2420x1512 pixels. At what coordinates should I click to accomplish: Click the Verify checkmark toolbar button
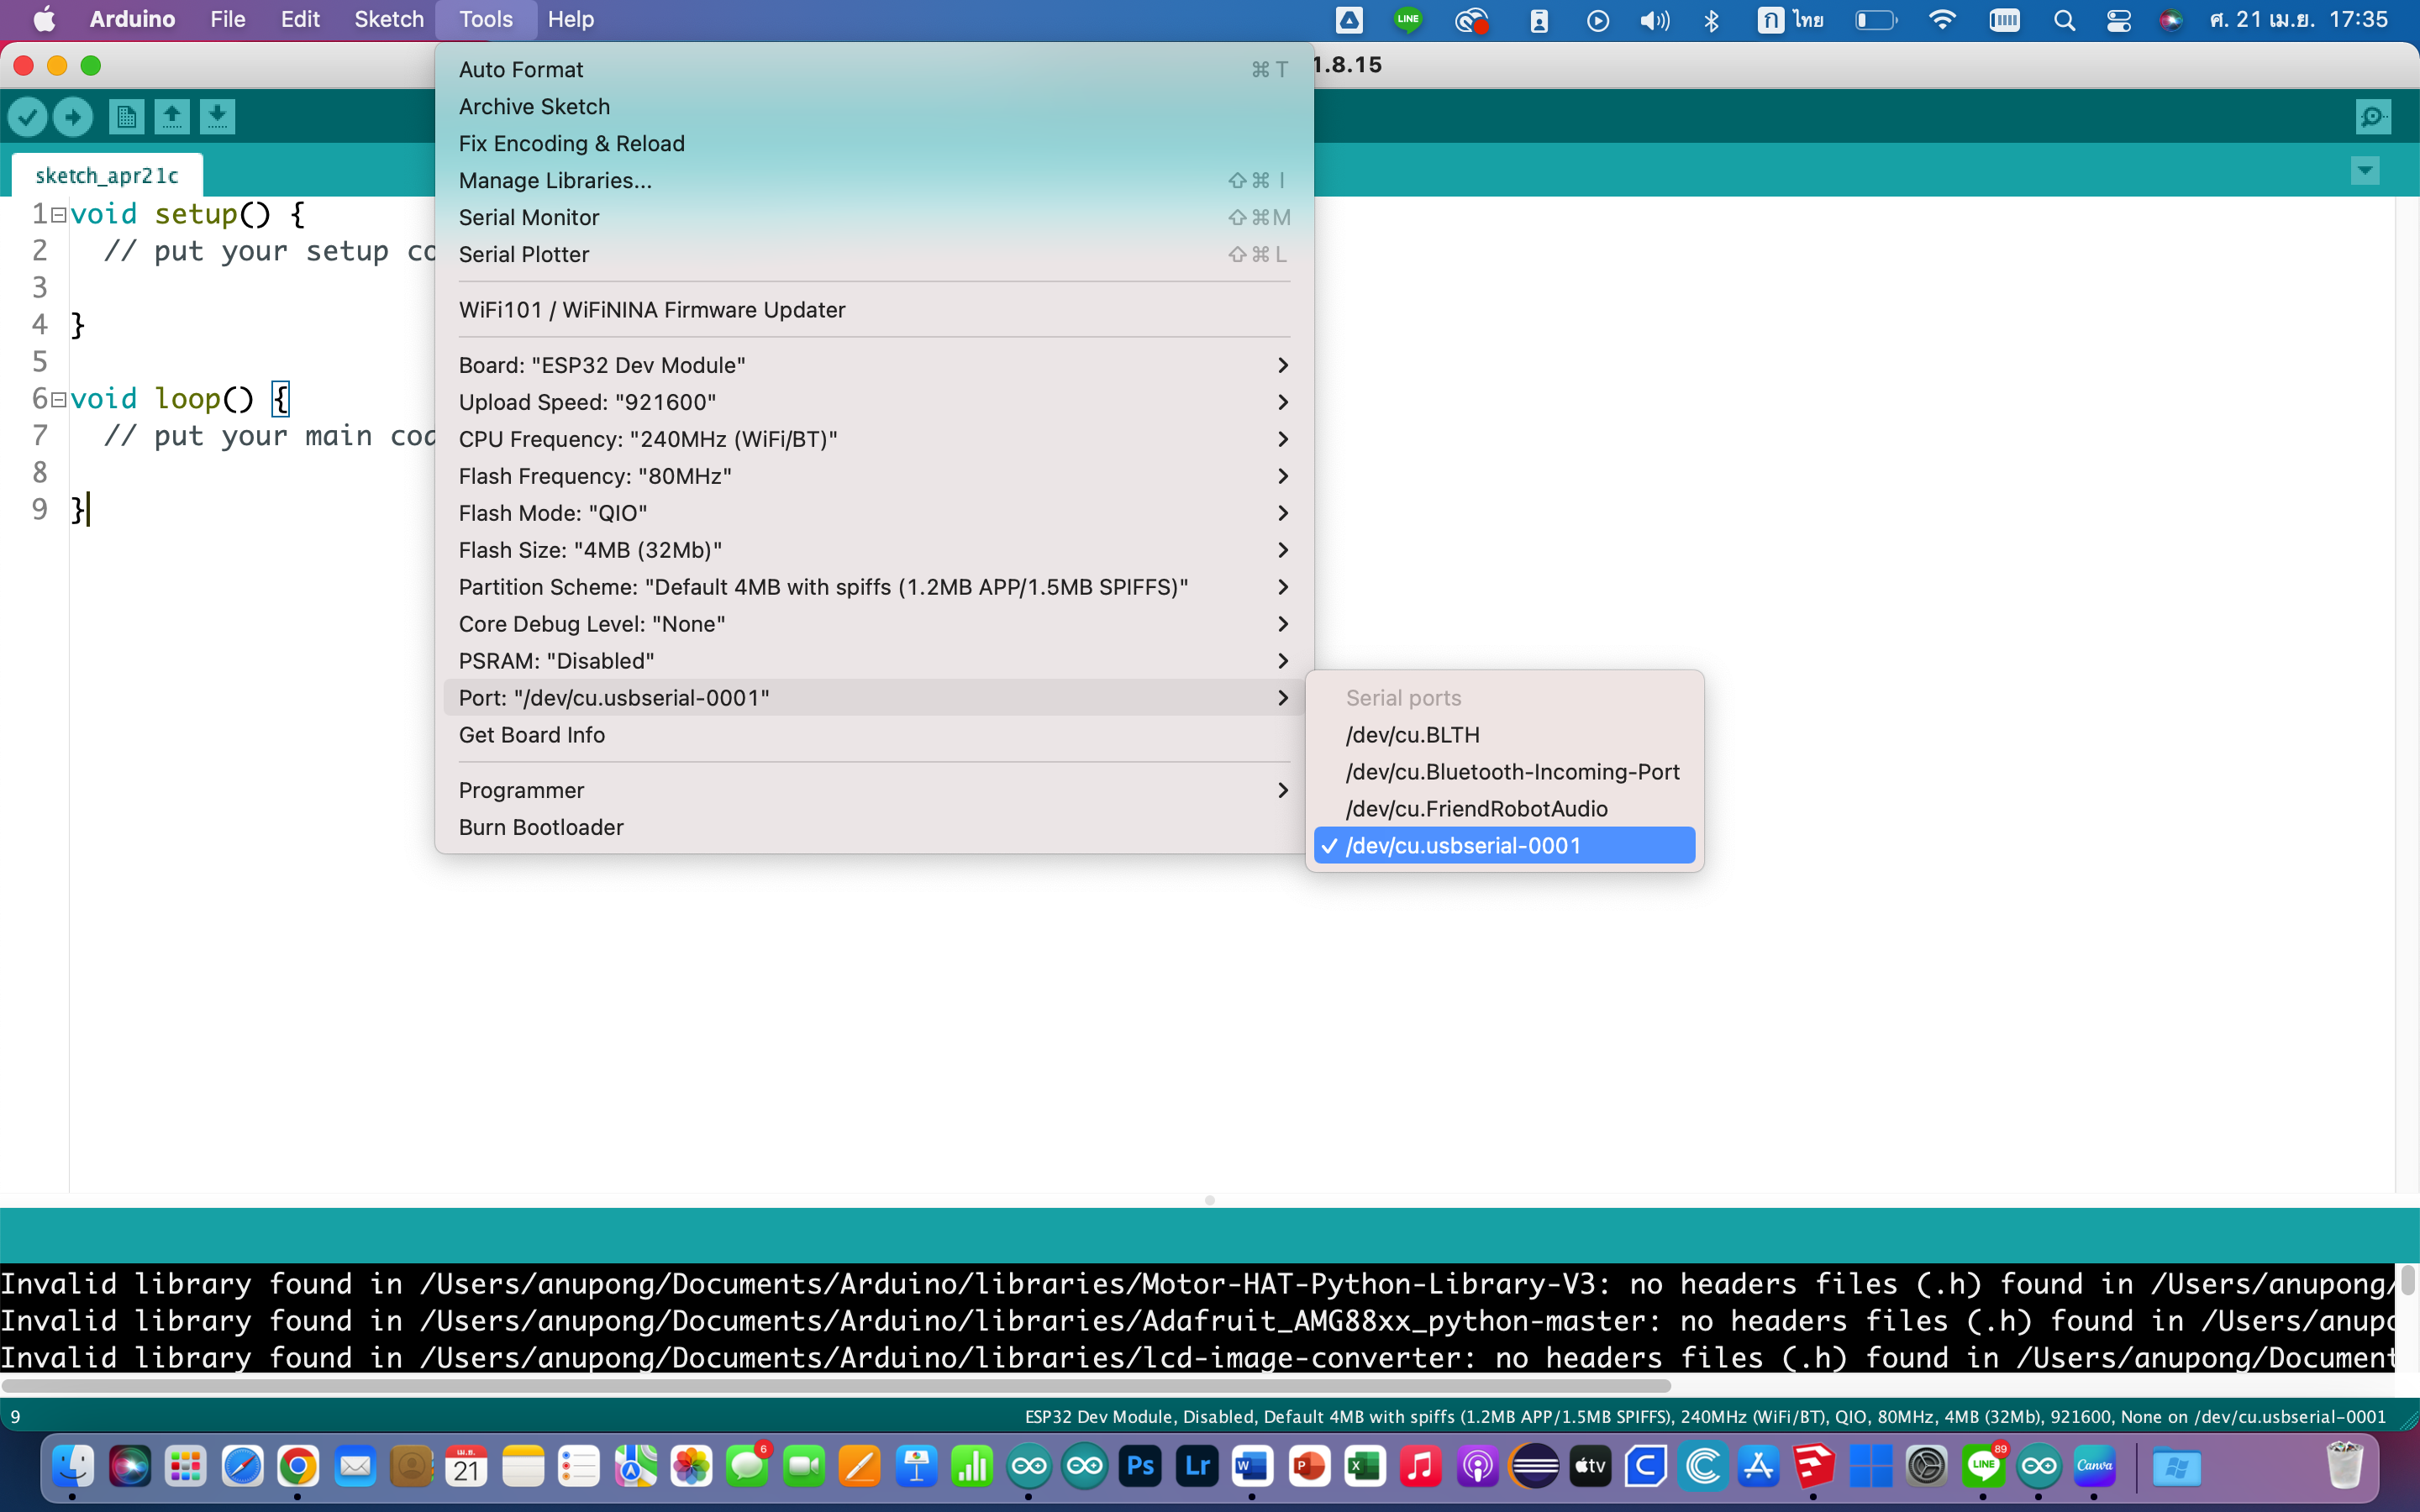point(27,118)
